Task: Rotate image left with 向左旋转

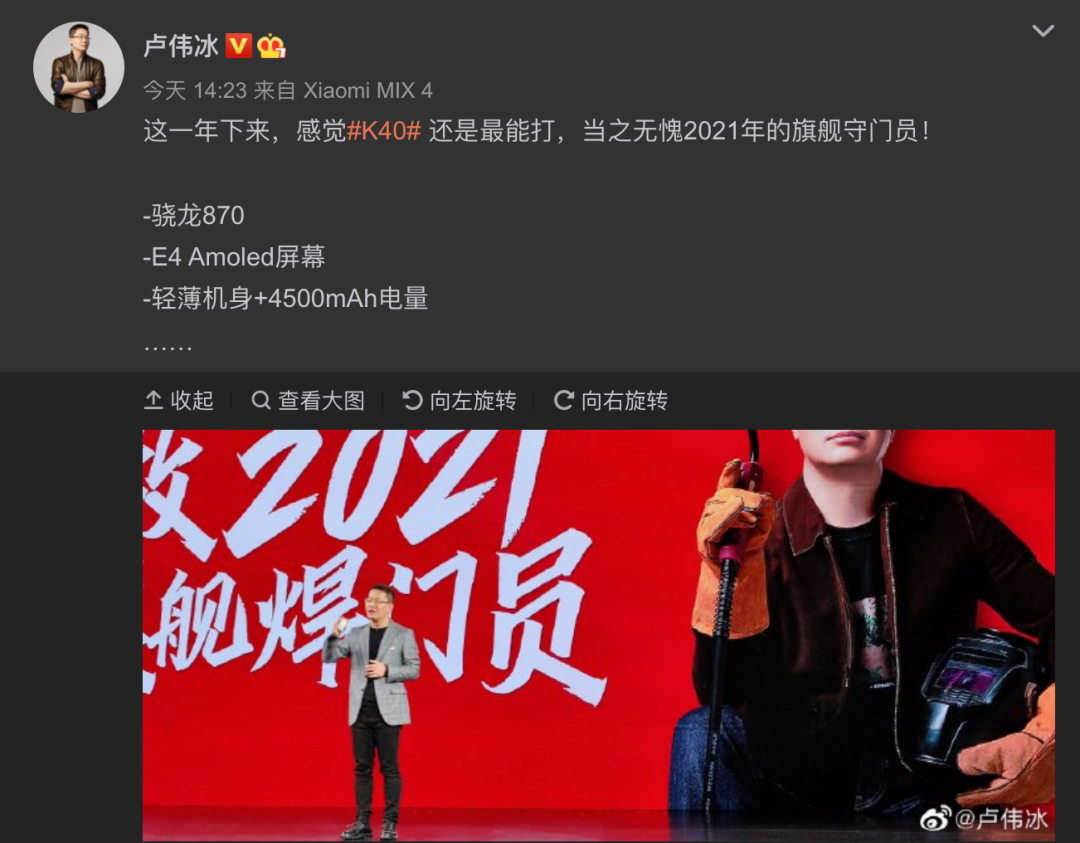Action: click(x=459, y=400)
